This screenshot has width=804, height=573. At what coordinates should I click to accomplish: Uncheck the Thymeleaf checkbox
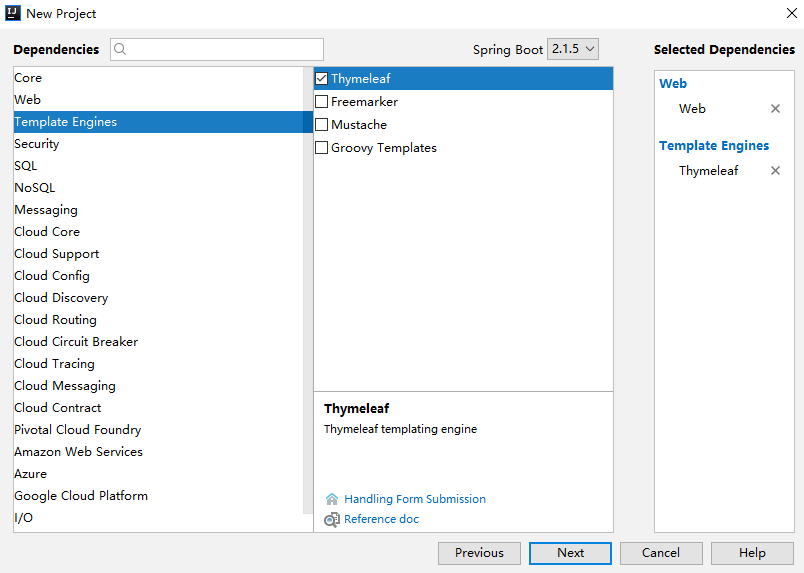tap(322, 79)
